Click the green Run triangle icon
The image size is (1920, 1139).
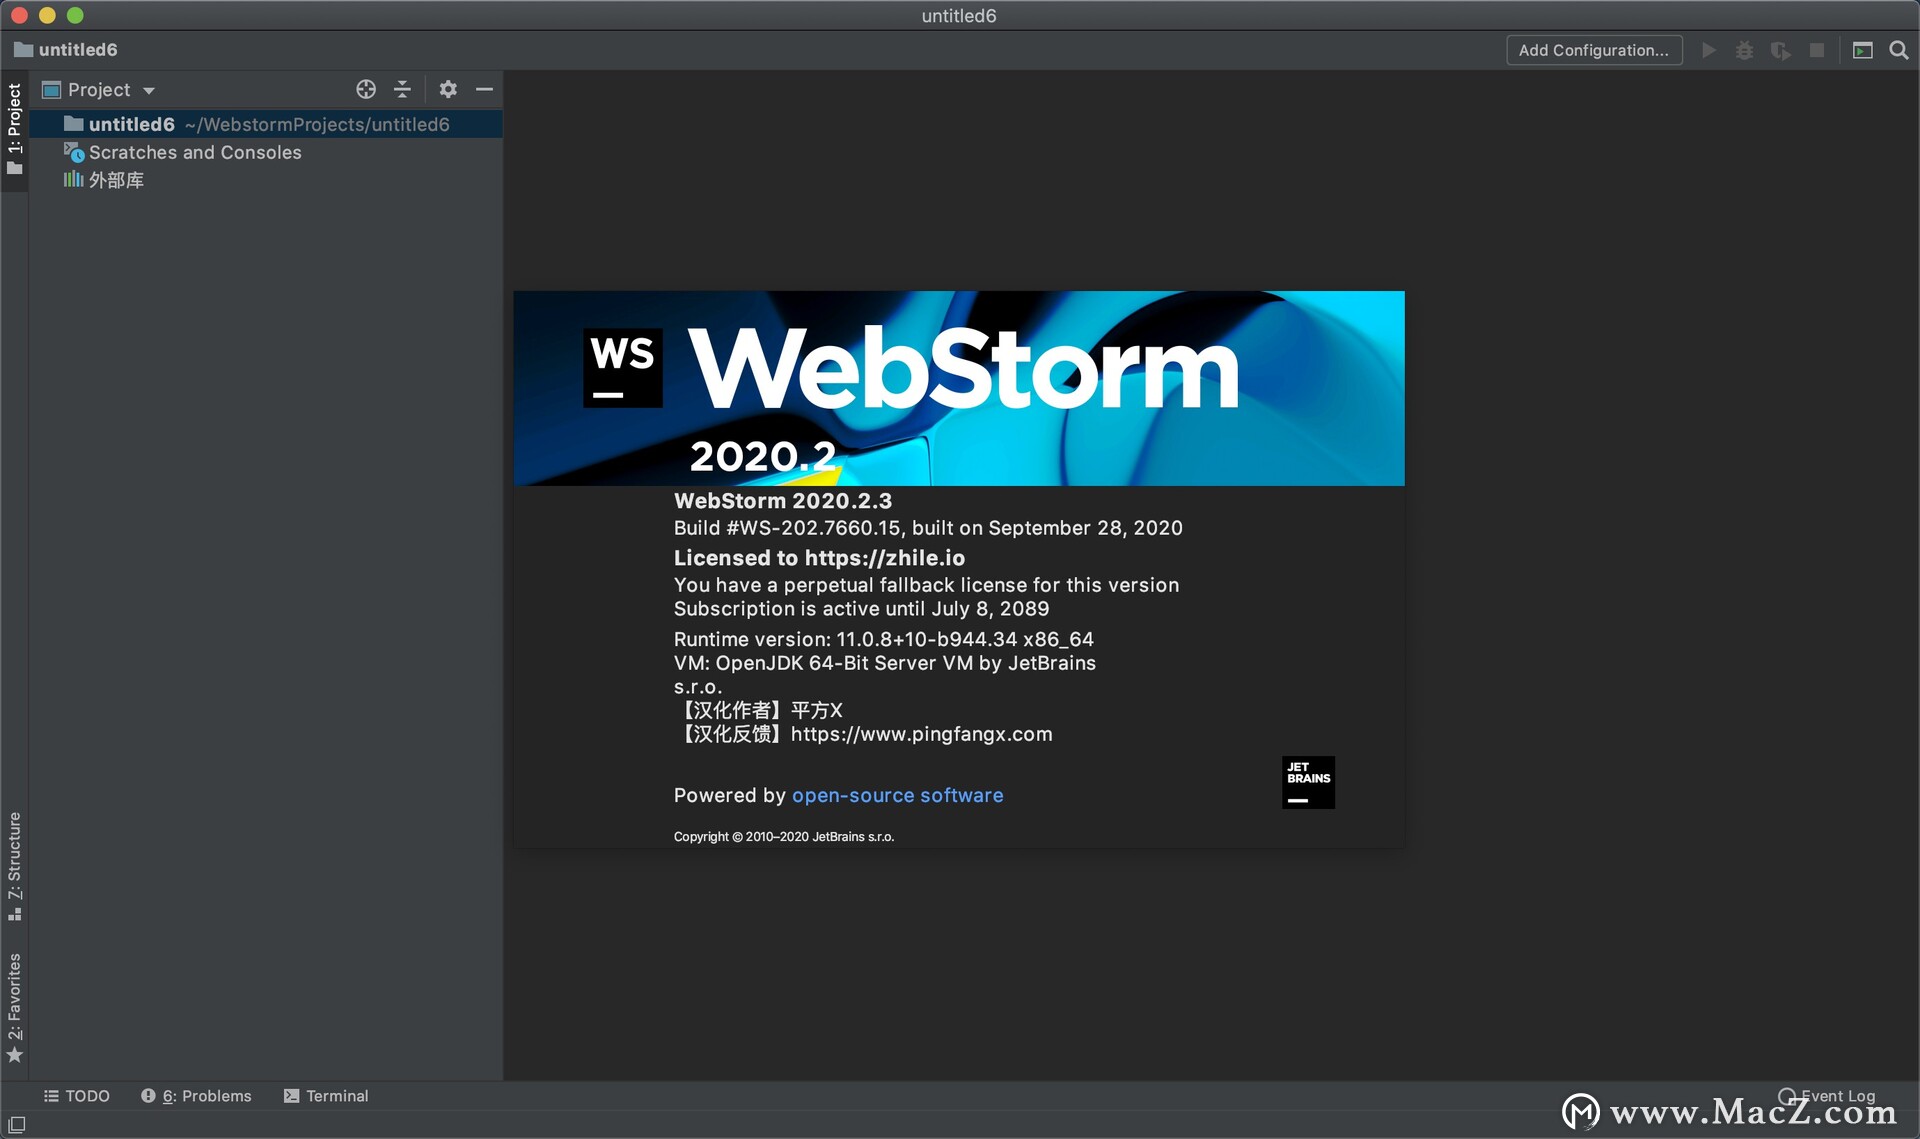[x=1709, y=50]
